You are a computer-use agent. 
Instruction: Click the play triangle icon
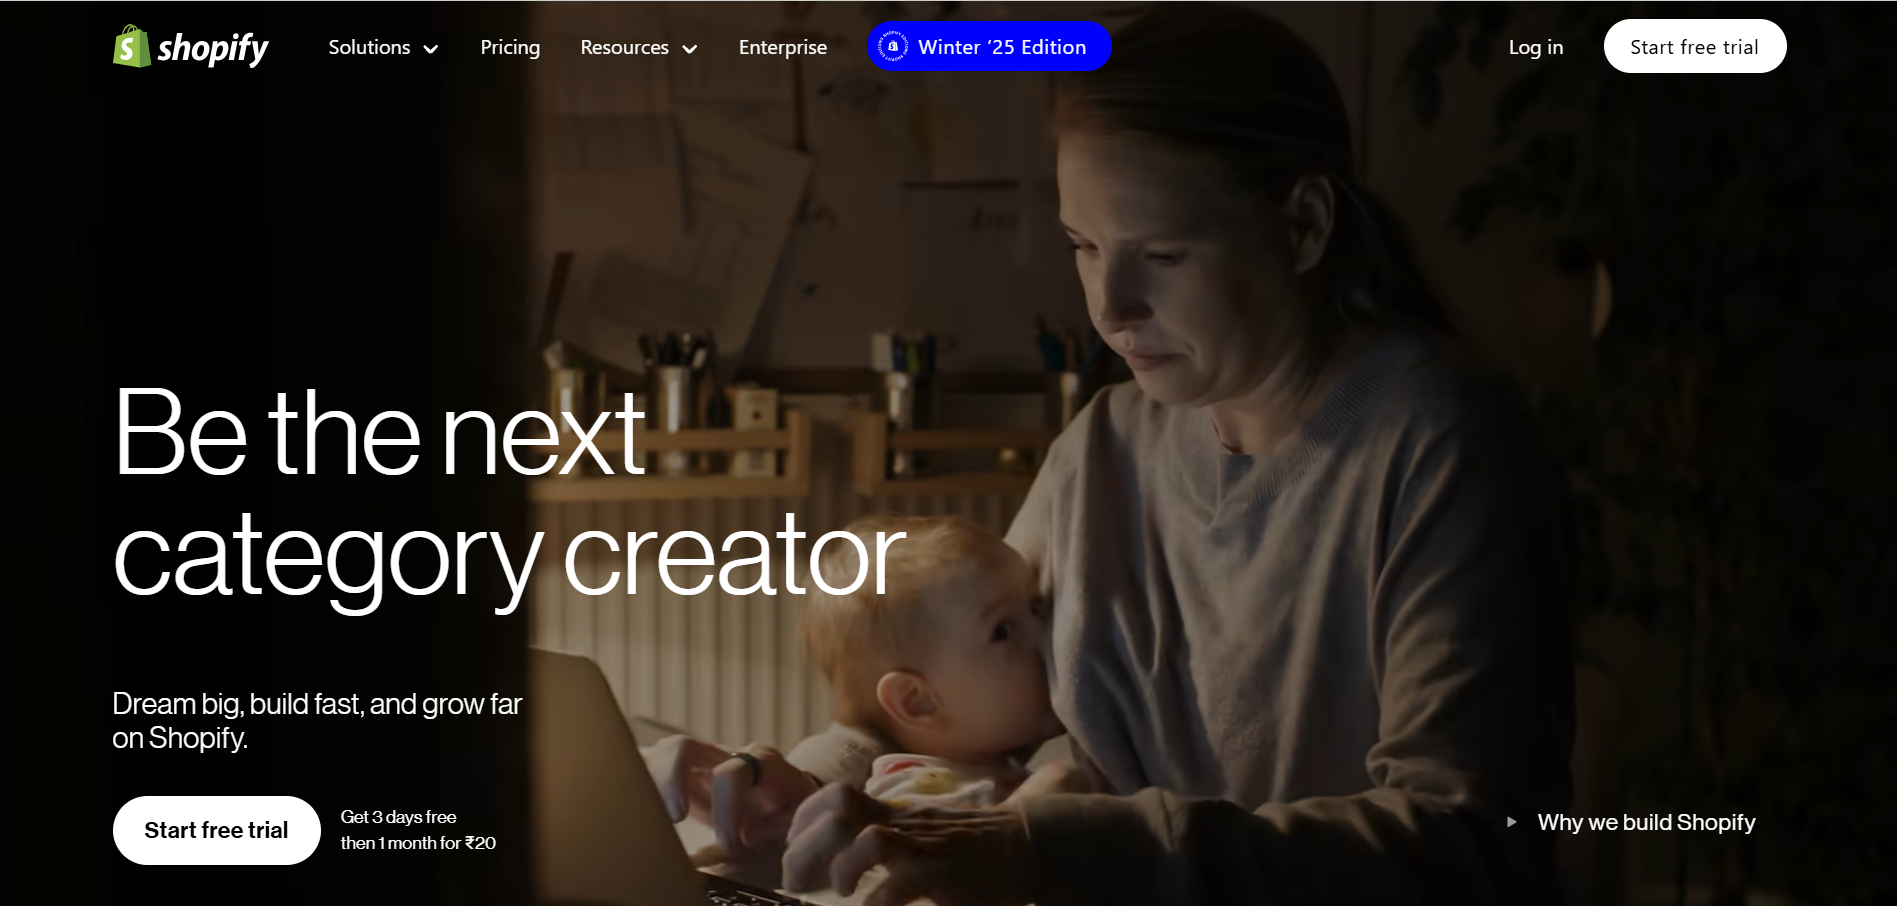1512,822
